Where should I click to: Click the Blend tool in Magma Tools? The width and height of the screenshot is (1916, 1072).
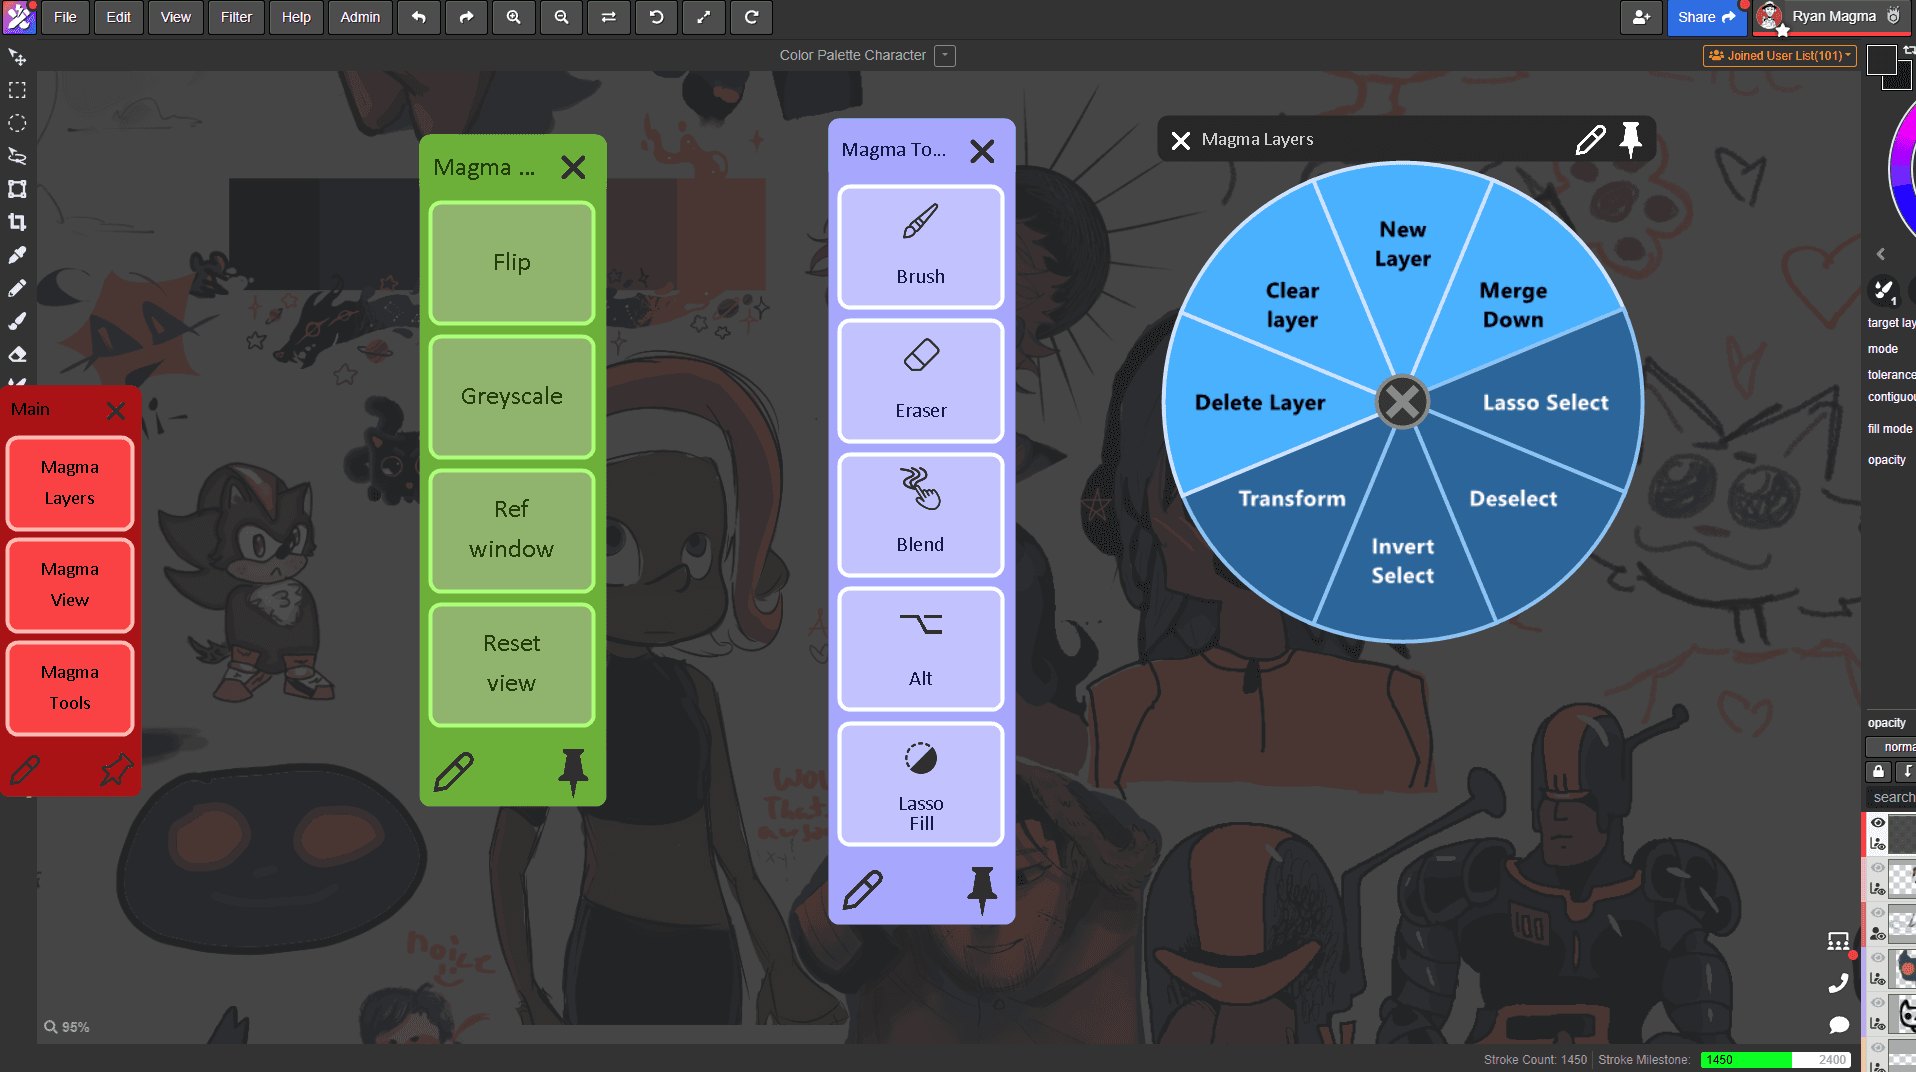point(920,515)
